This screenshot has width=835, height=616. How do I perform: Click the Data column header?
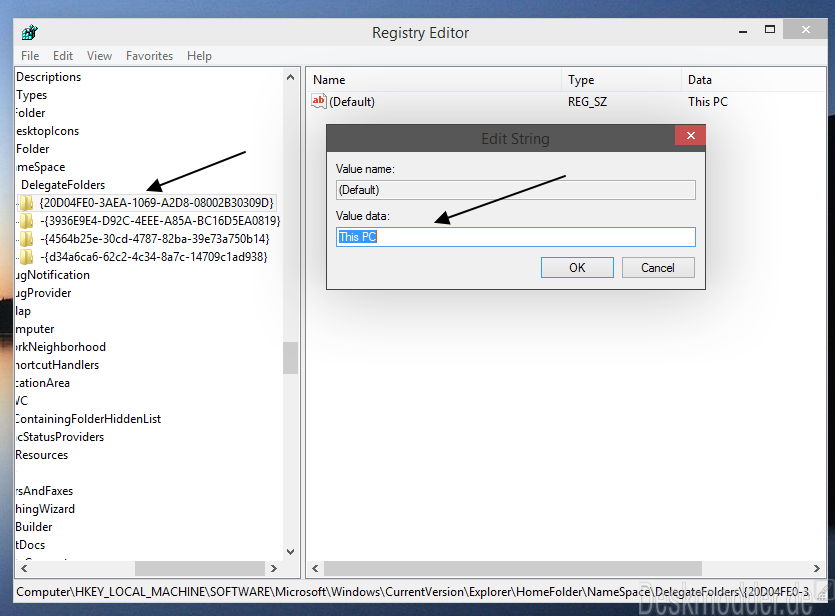coord(754,80)
